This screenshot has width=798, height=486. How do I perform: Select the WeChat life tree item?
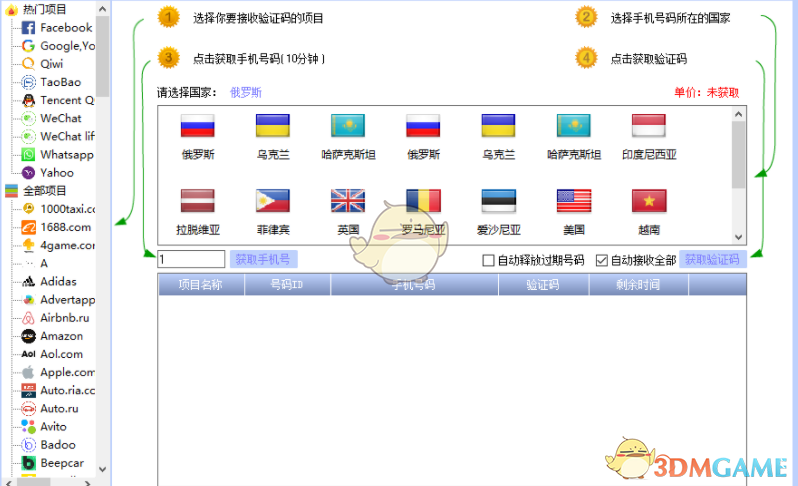[x=68, y=136]
